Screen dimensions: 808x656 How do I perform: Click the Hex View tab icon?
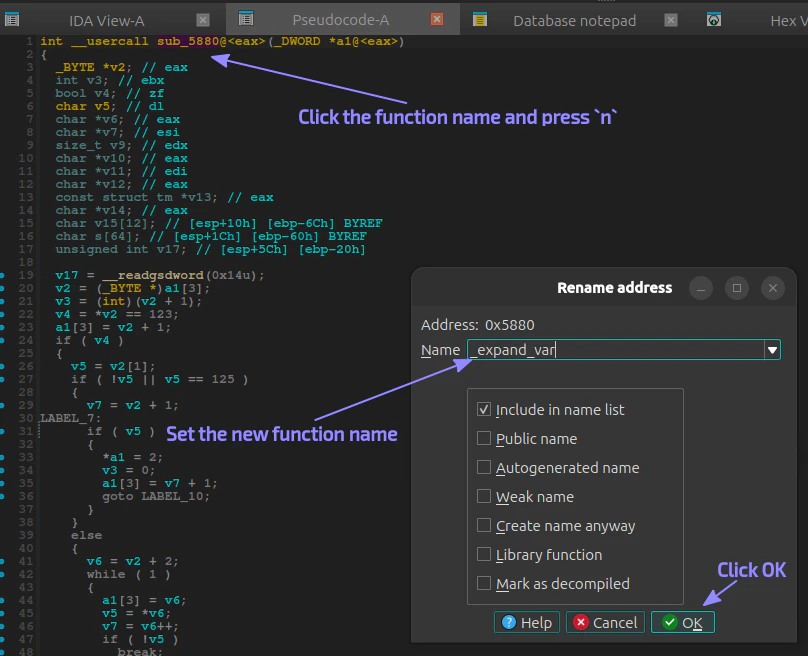pyautogui.click(x=714, y=20)
